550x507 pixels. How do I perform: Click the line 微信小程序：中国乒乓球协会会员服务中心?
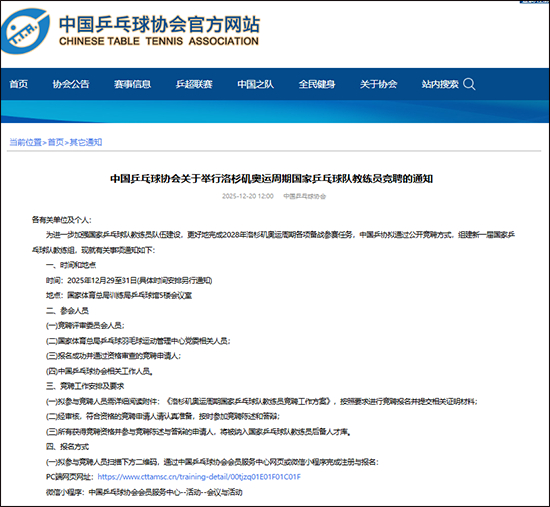click(x=144, y=492)
